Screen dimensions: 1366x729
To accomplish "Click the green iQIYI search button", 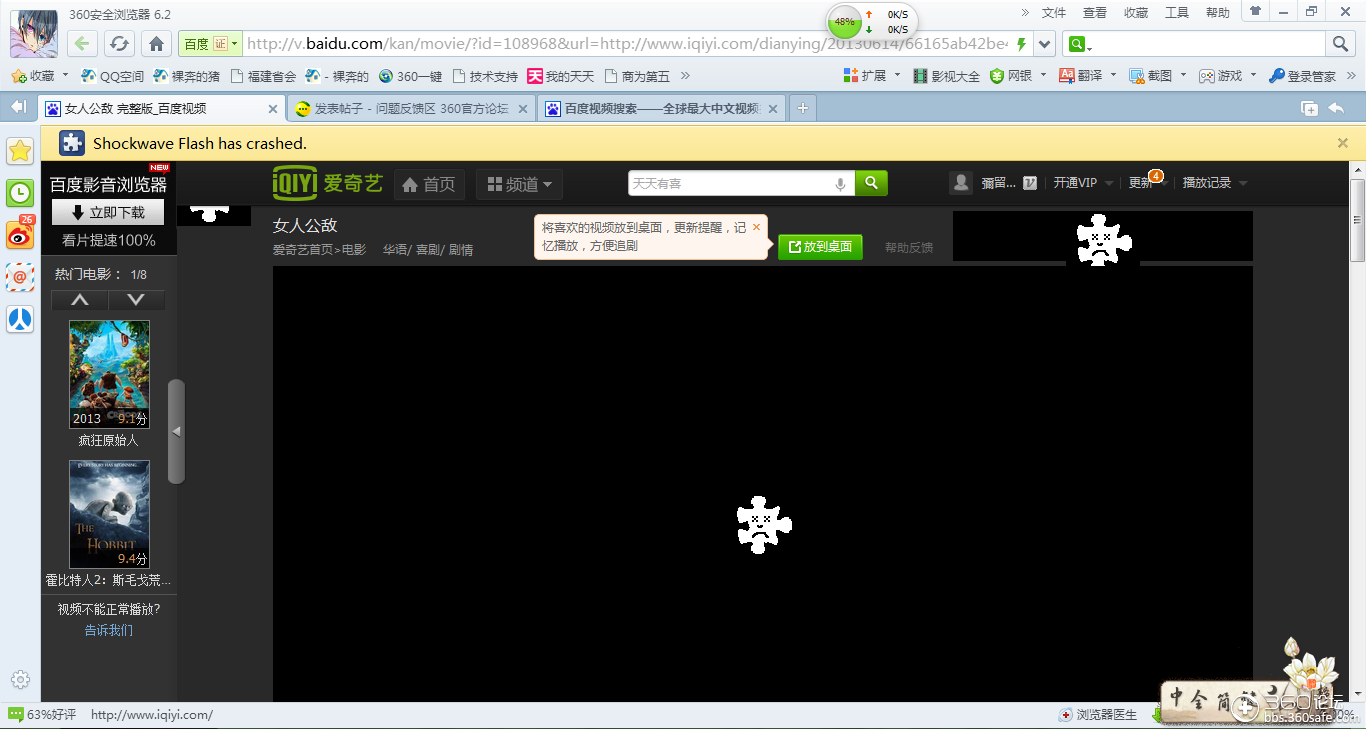I will coord(871,183).
